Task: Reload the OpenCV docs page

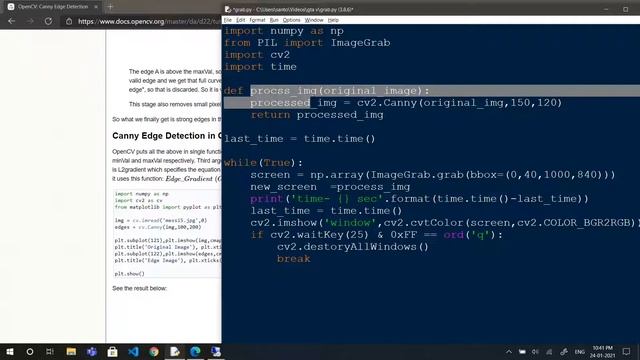Action: pos(48,21)
